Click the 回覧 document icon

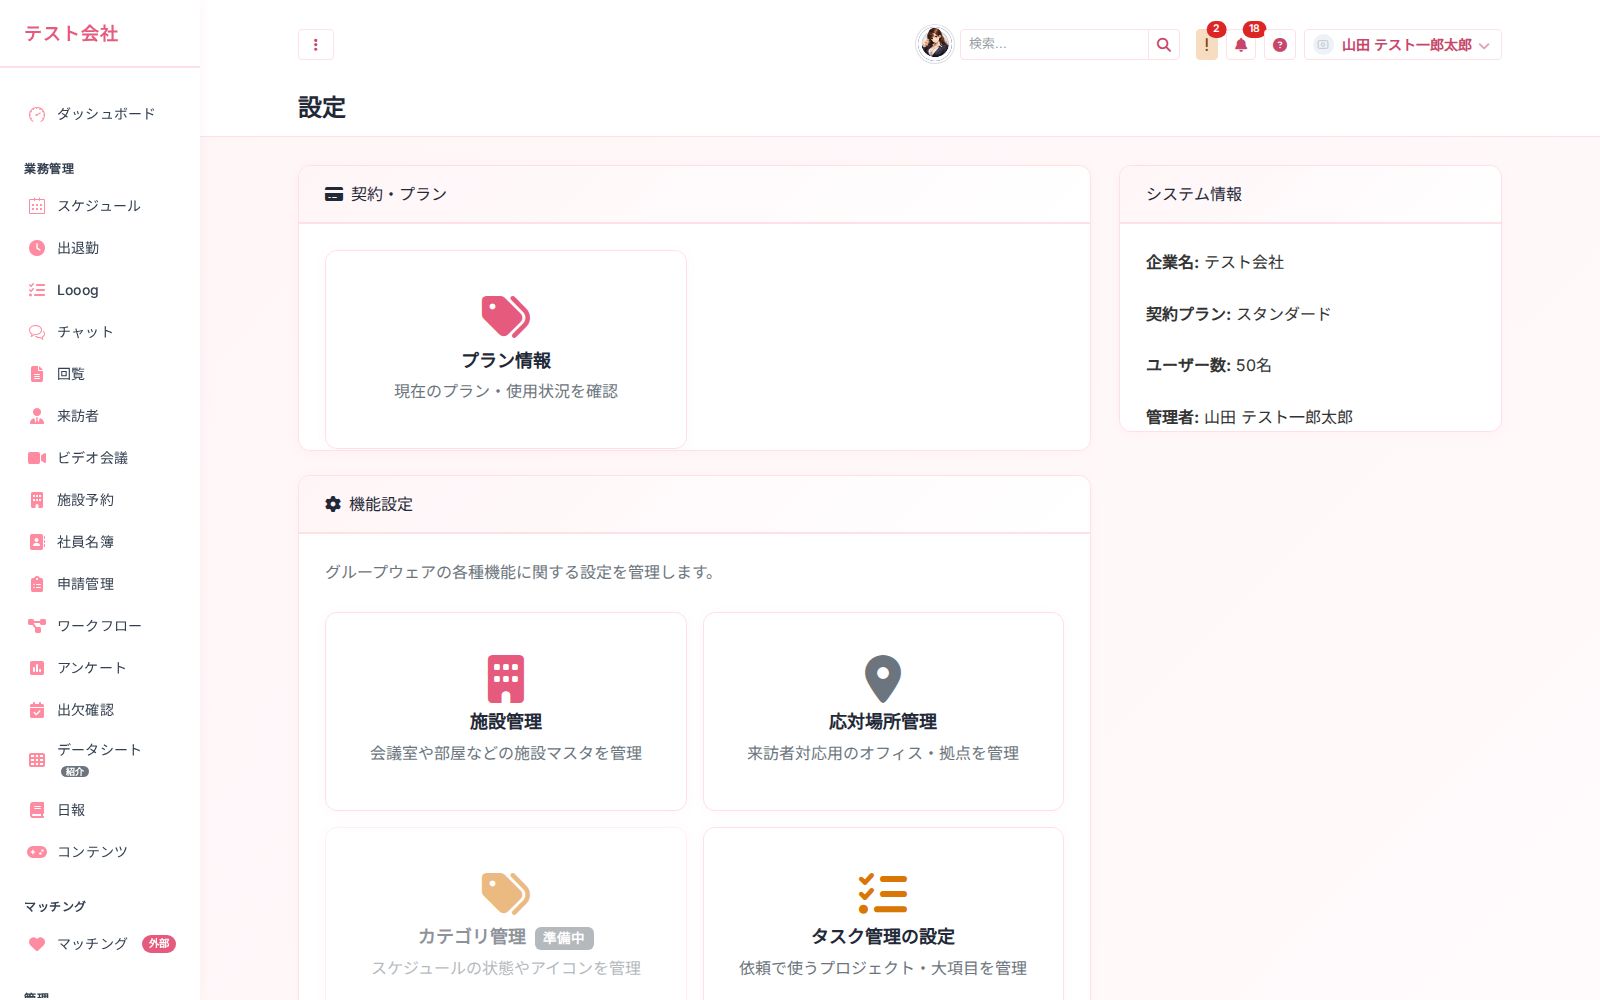click(37, 374)
